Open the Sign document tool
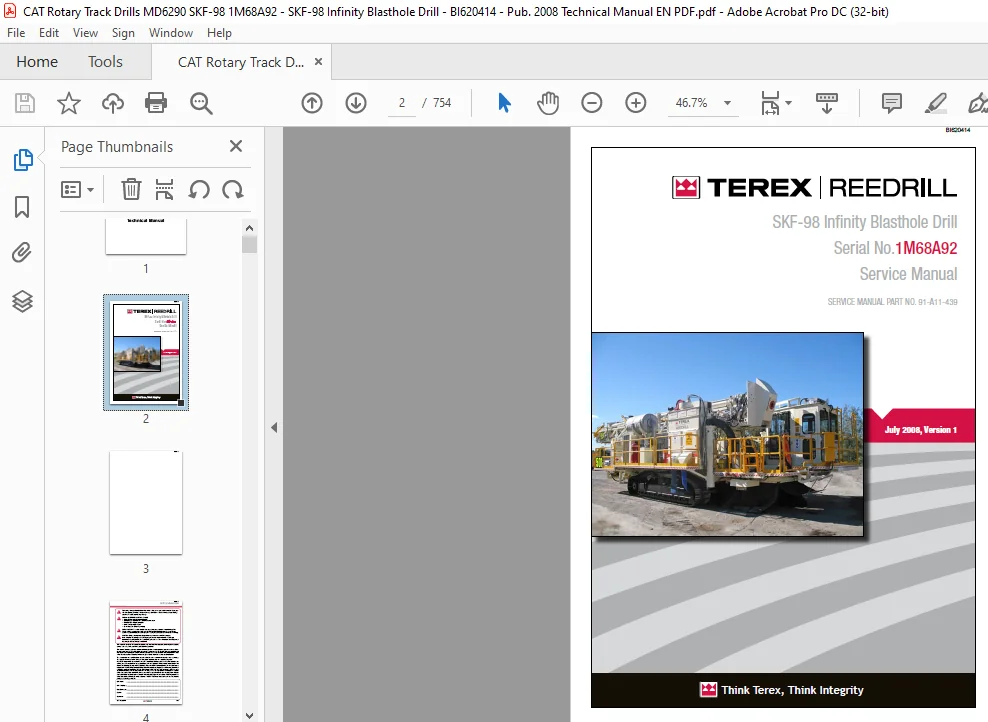This screenshot has height=722, width=988. click(977, 103)
